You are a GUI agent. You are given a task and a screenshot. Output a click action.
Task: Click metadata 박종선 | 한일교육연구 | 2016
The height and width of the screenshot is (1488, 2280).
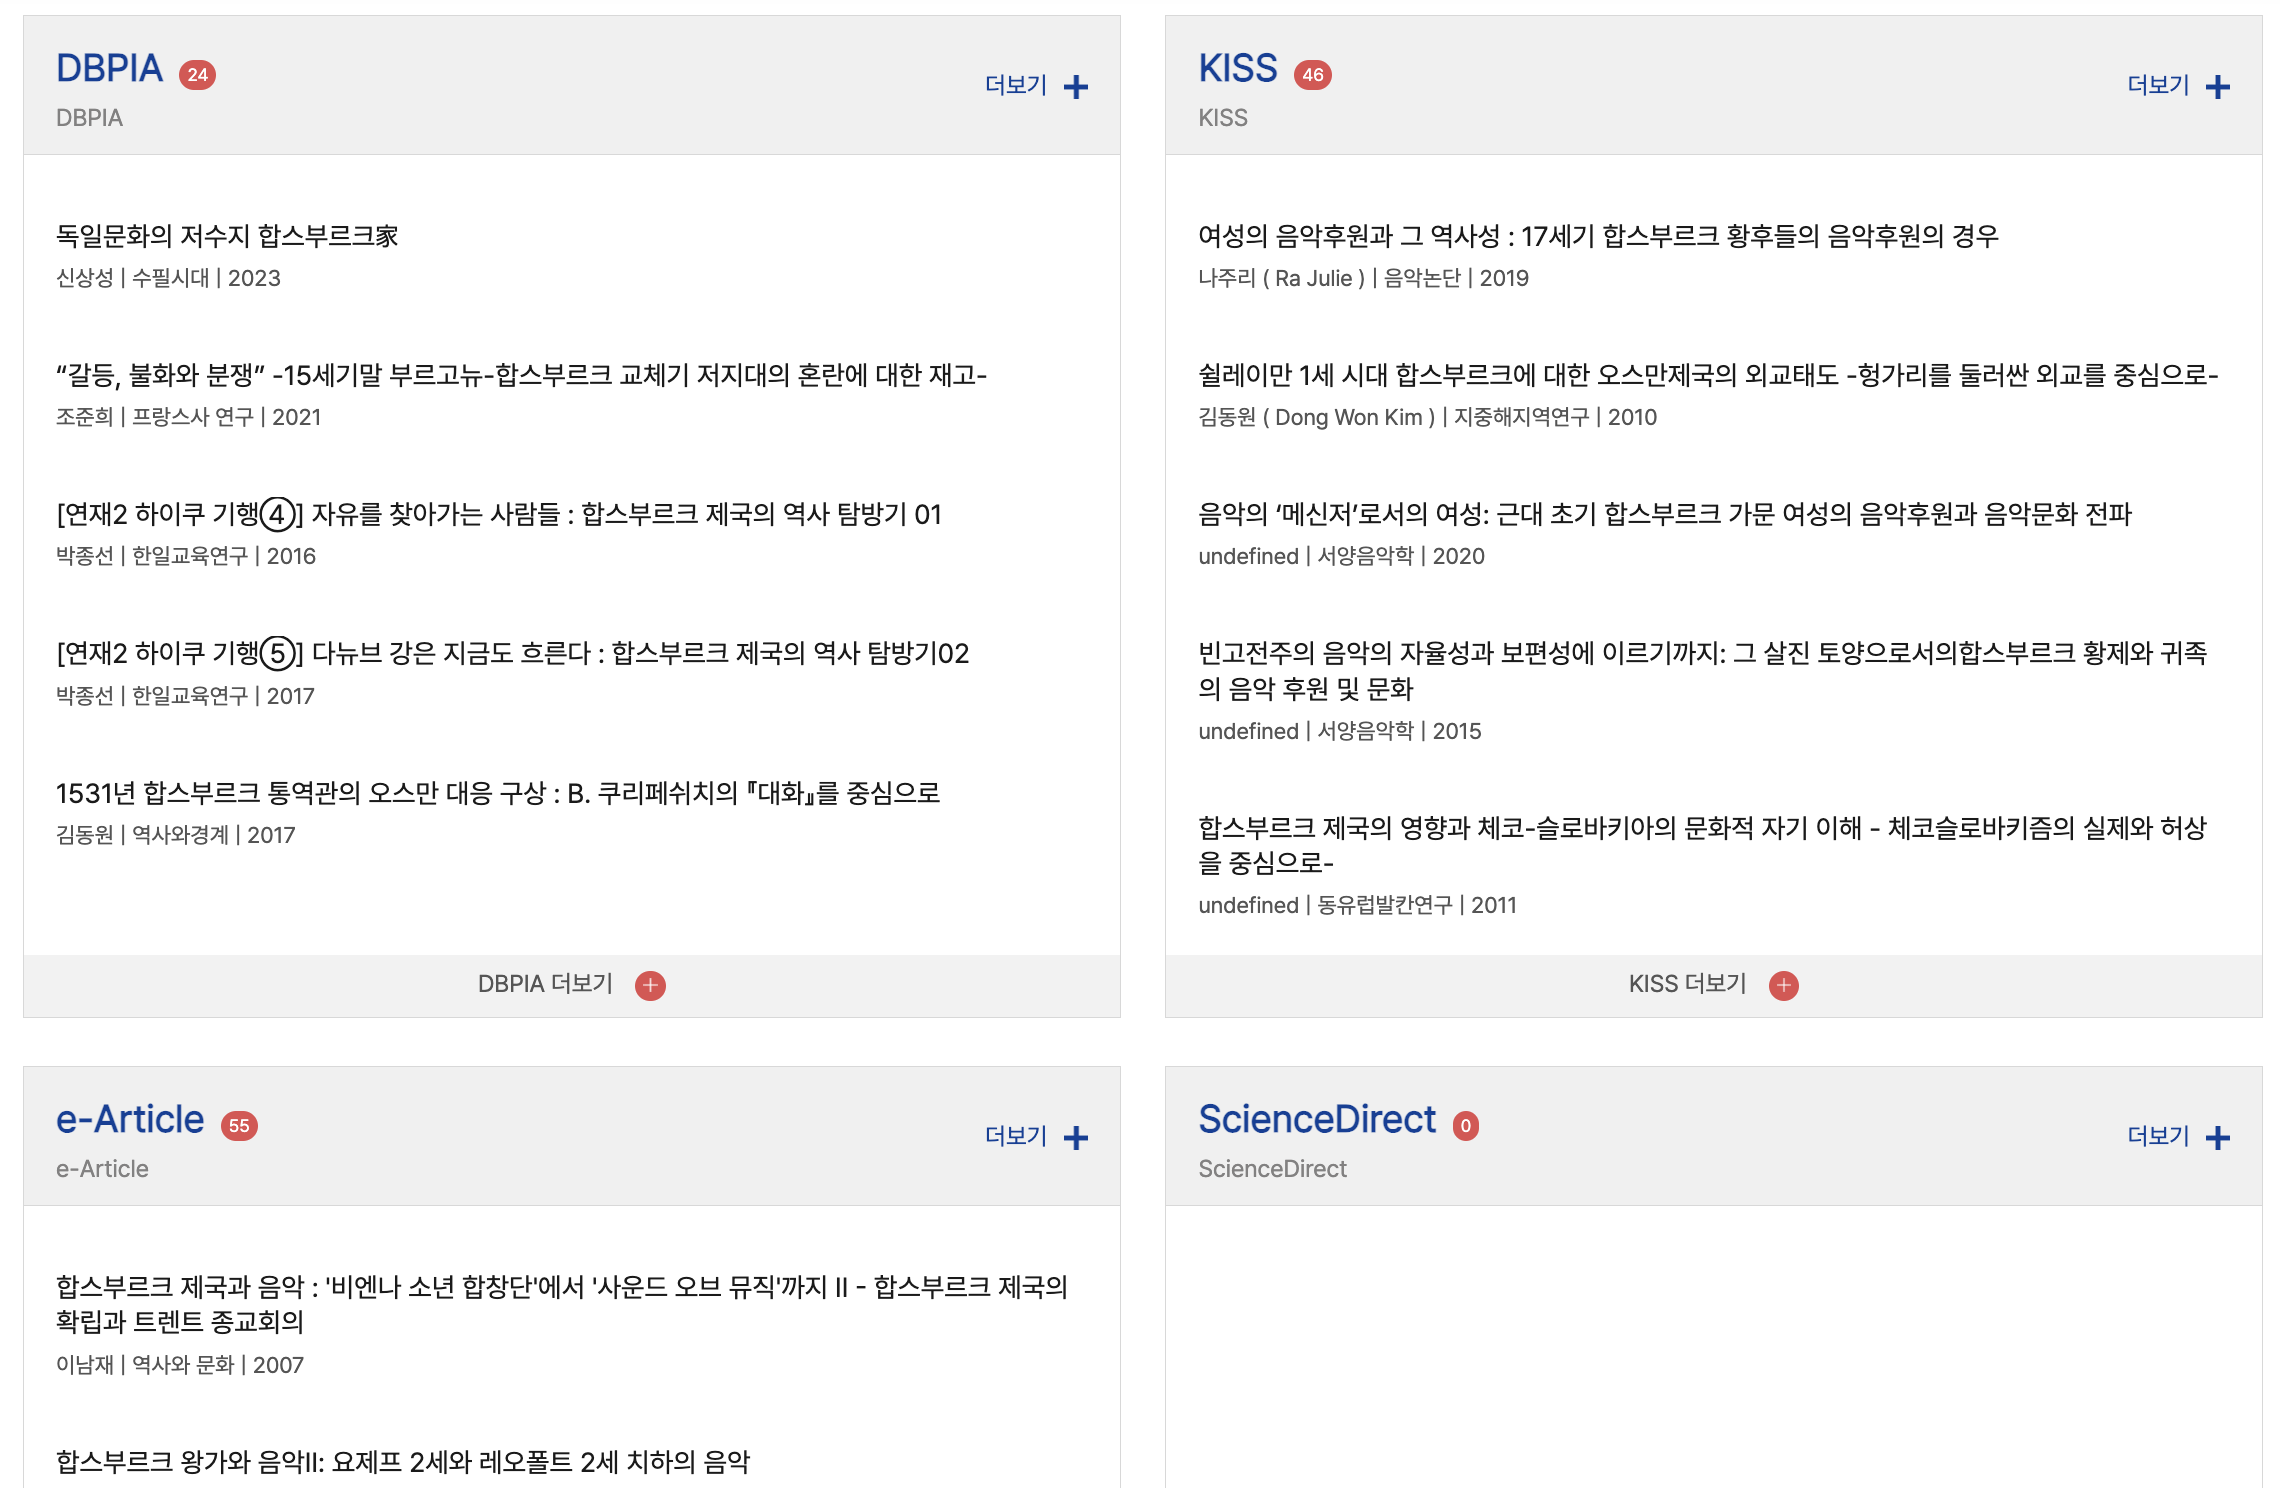point(186,556)
